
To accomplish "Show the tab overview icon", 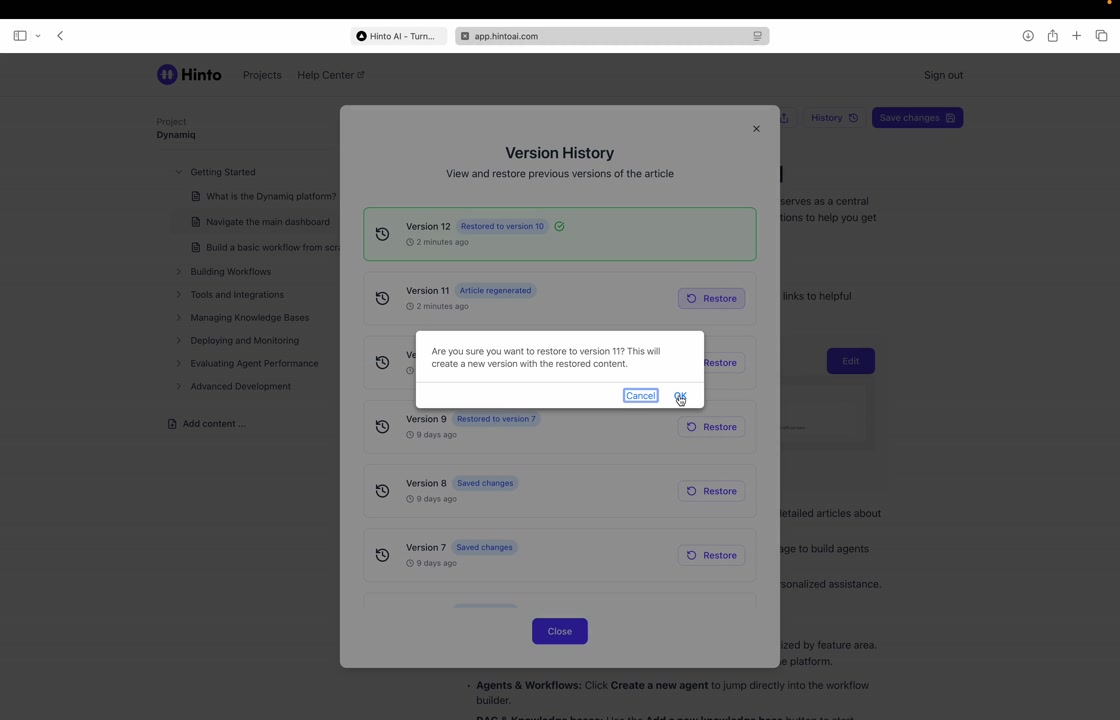I will pyautogui.click(x=1101, y=36).
